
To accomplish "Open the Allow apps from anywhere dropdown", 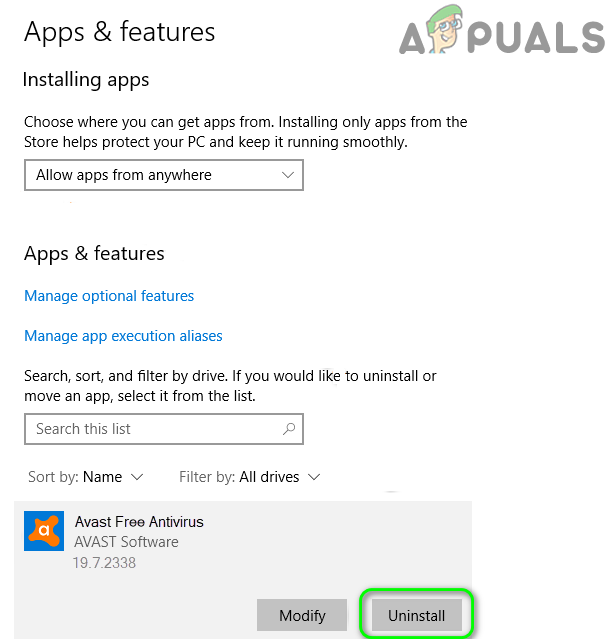I will click(164, 175).
